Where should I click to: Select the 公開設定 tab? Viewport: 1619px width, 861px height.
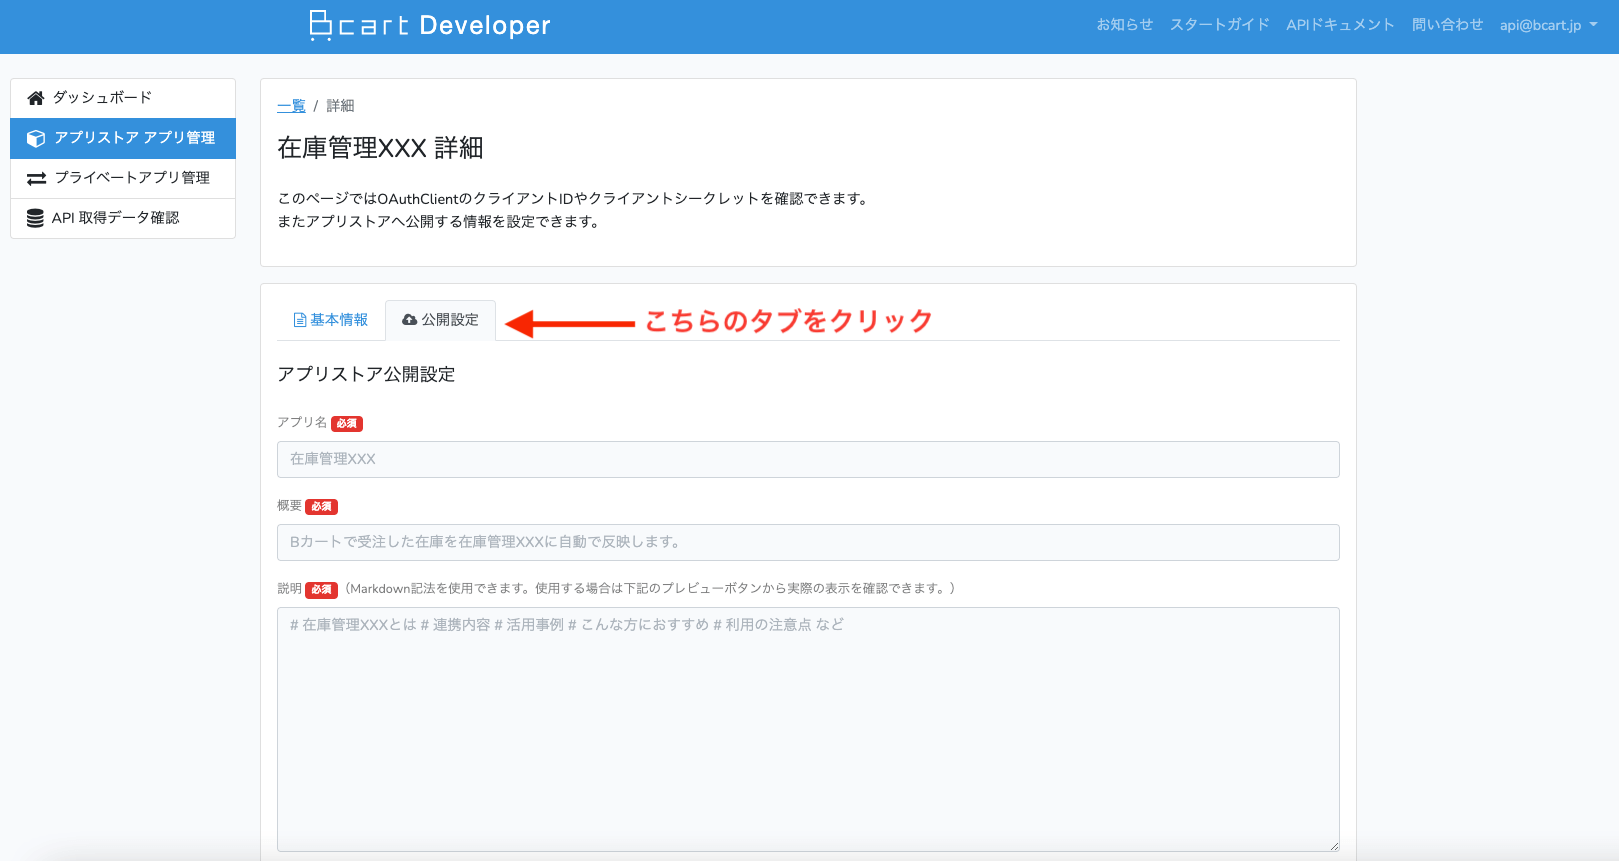(441, 320)
